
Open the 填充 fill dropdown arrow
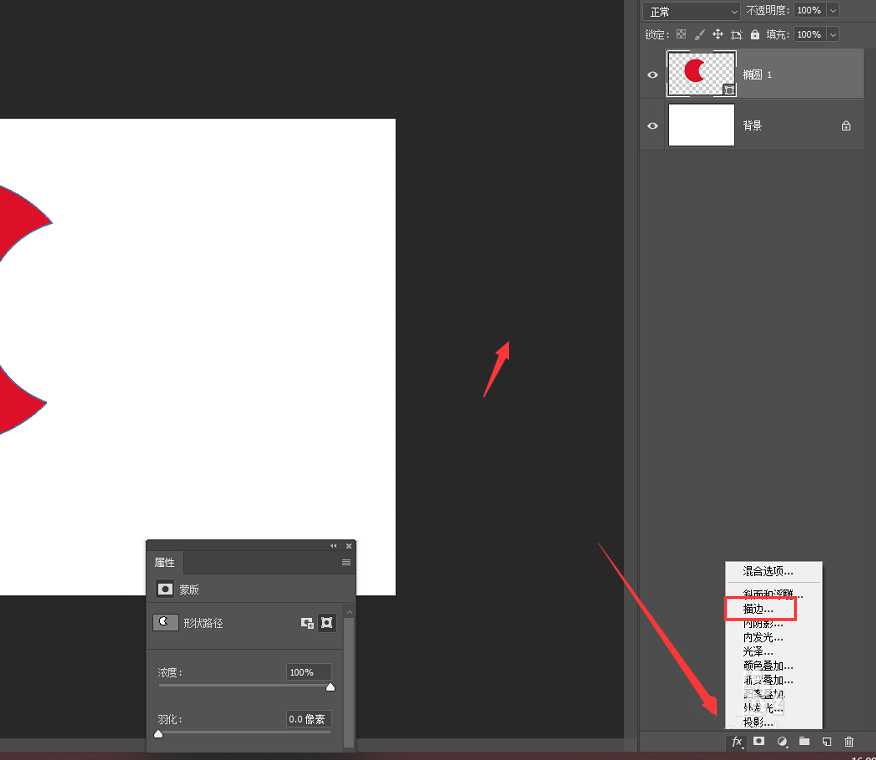(833, 34)
